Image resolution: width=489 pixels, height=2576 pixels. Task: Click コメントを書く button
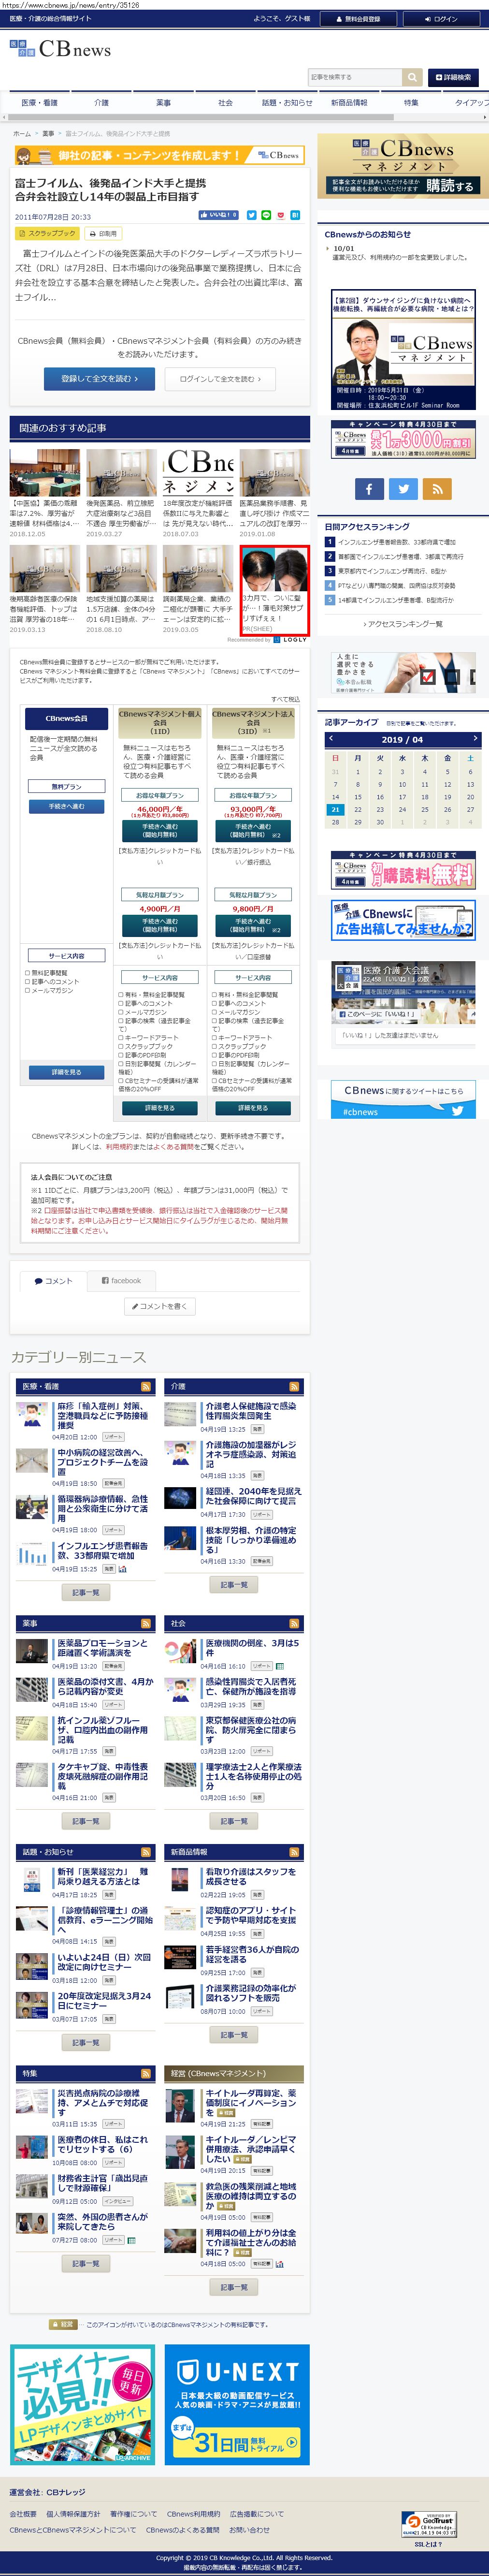[x=159, y=1306]
